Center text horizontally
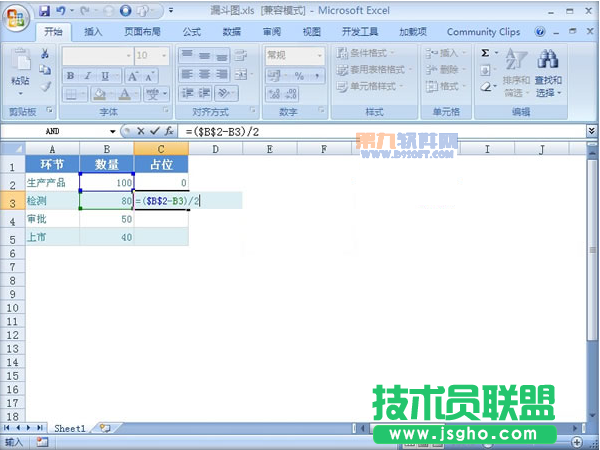The height and width of the screenshot is (450, 600). [x=204, y=74]
